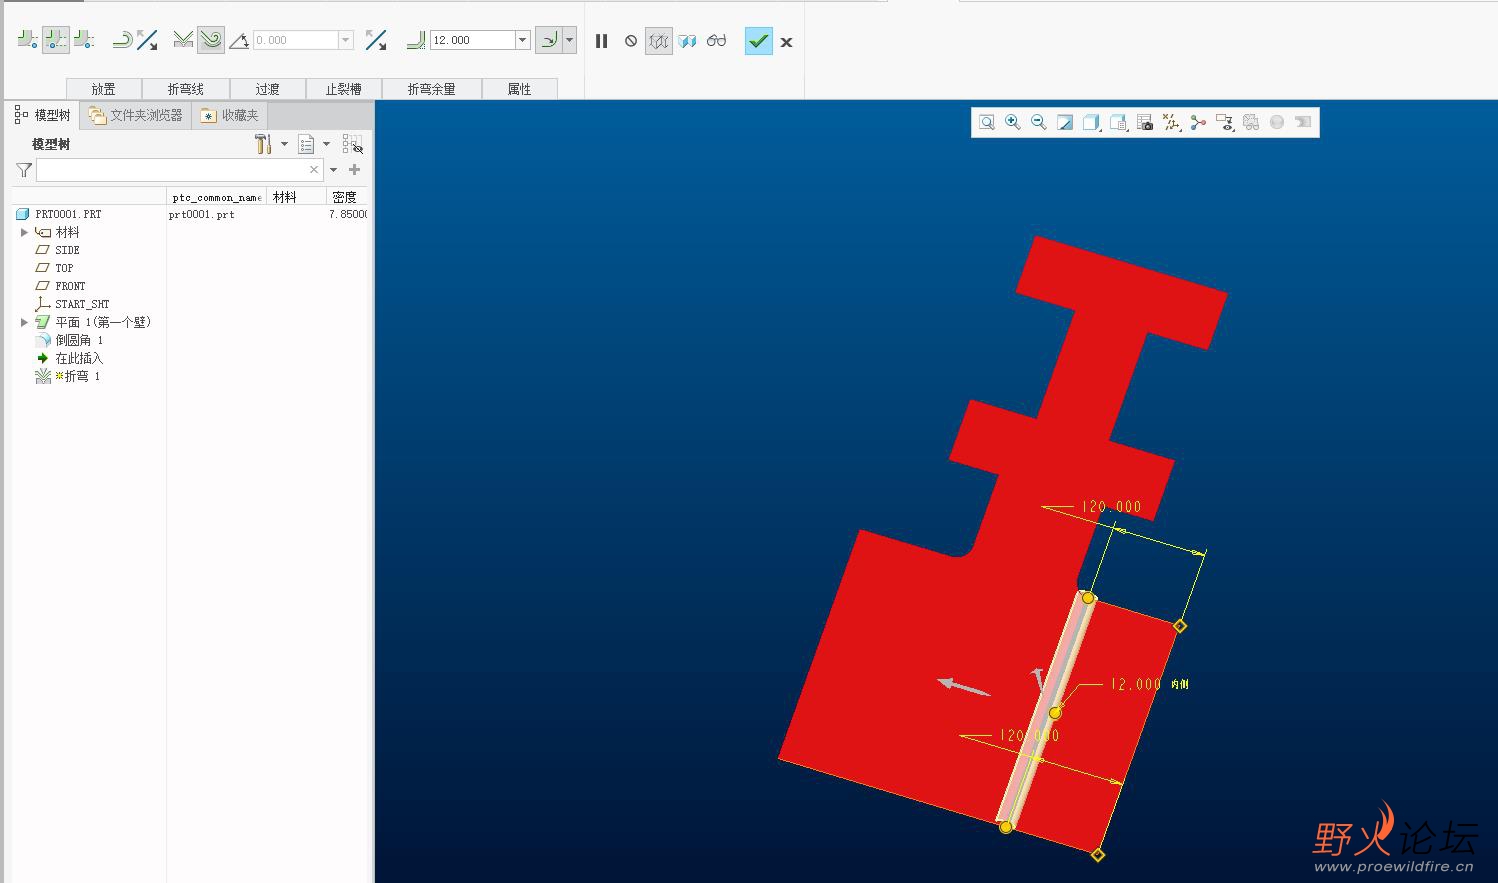Toggle the attached preview icon
The image size is (1498, 883).
[687, 41]
